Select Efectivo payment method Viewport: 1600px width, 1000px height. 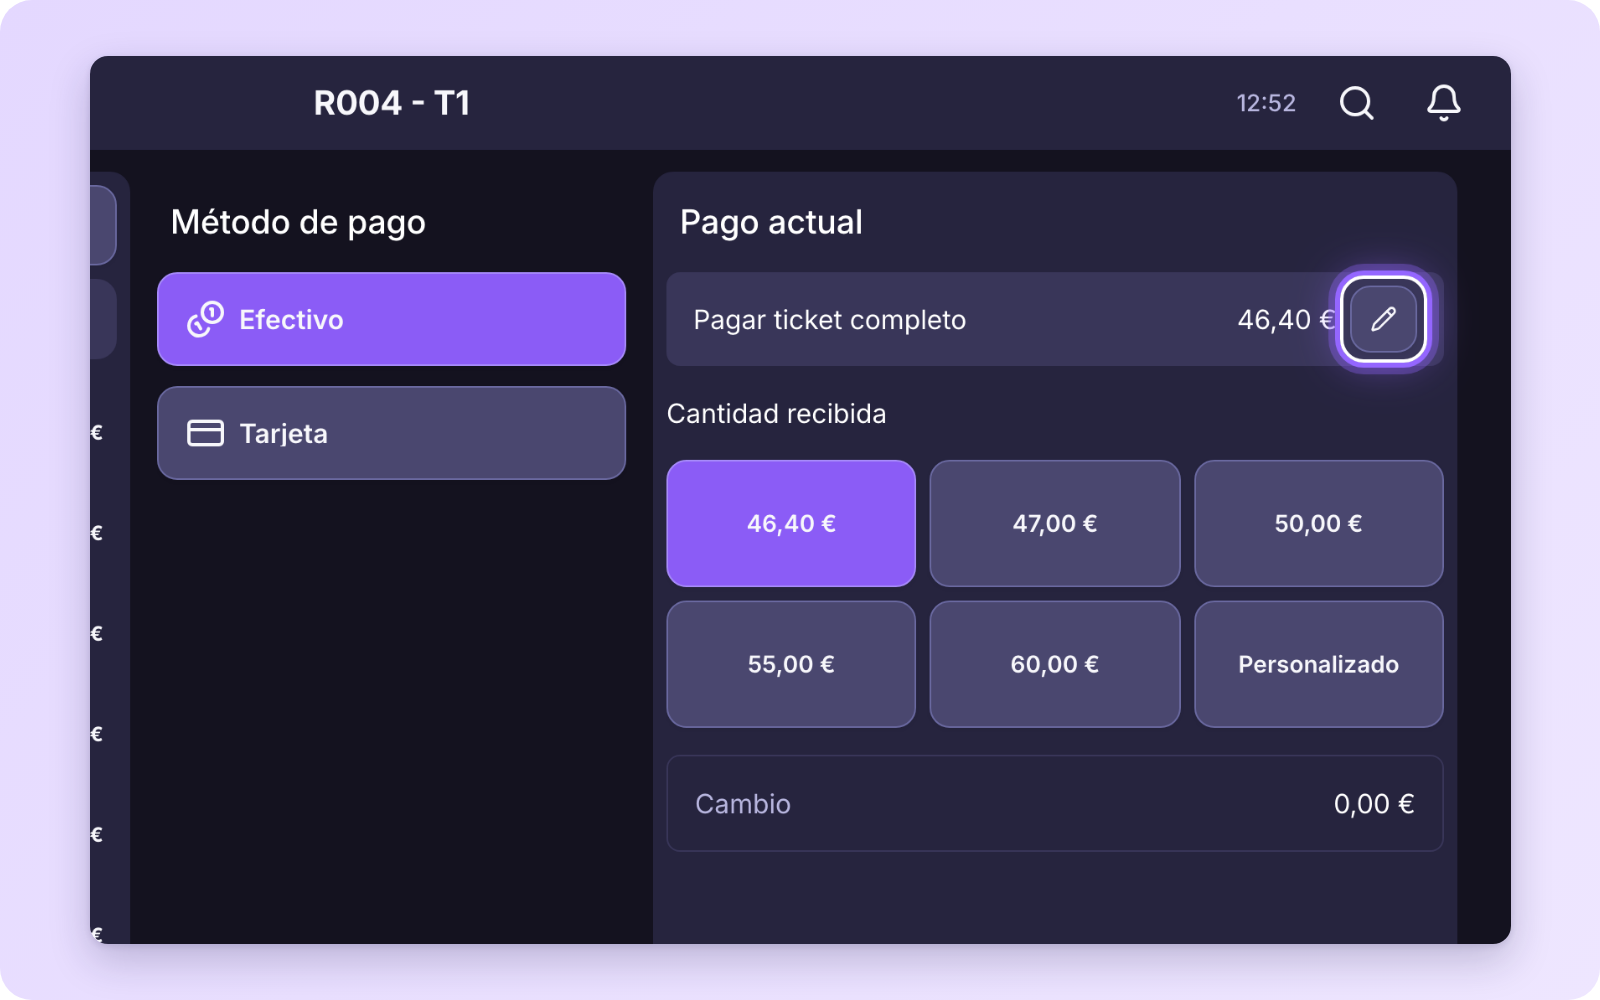391,319
